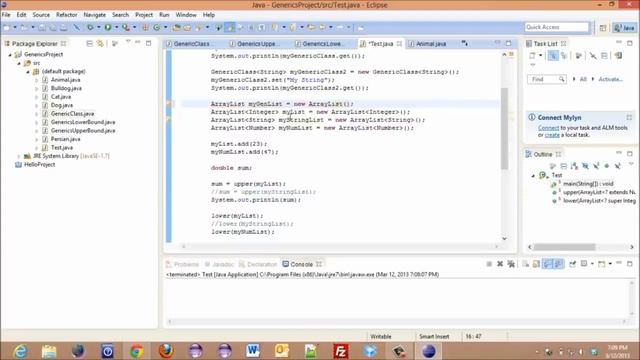Click the Last Edit Location toolbar icon
The image size is (640, 360).
tap(311, 27)
